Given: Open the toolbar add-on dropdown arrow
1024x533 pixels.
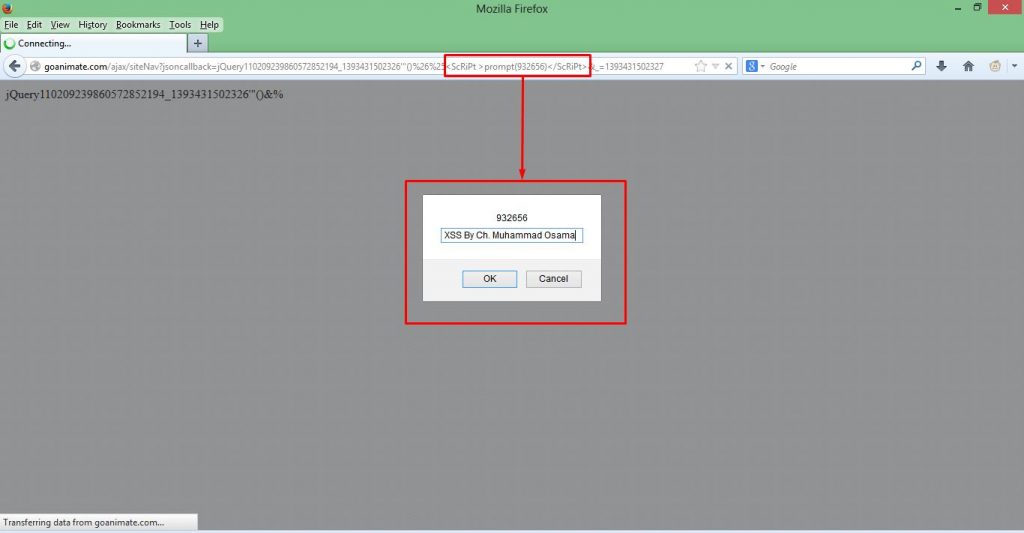Looking at the screenshot, I should (x=1014, y=66).
